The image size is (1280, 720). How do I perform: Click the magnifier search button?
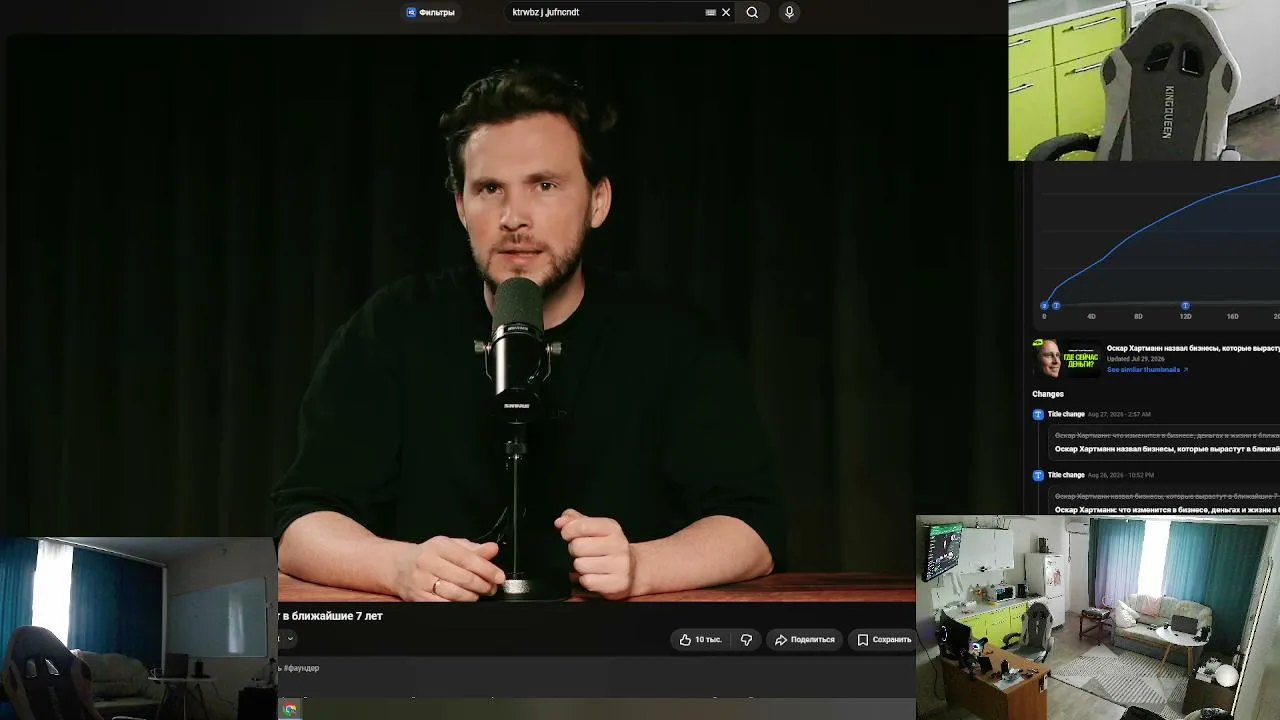752,12
